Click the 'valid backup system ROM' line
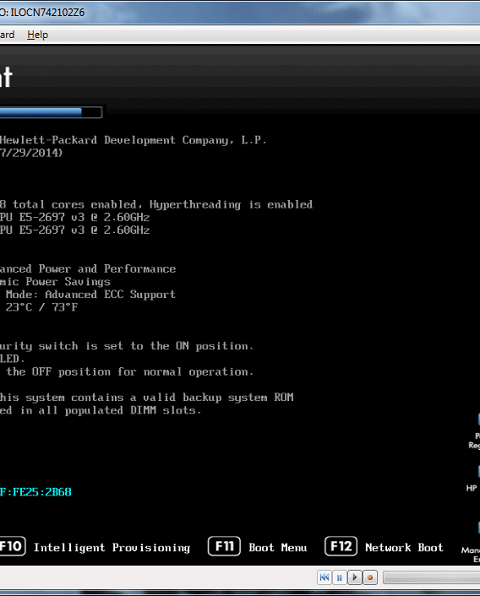The width and height of the screenshot is (480, 596). [x=218, y=398]
